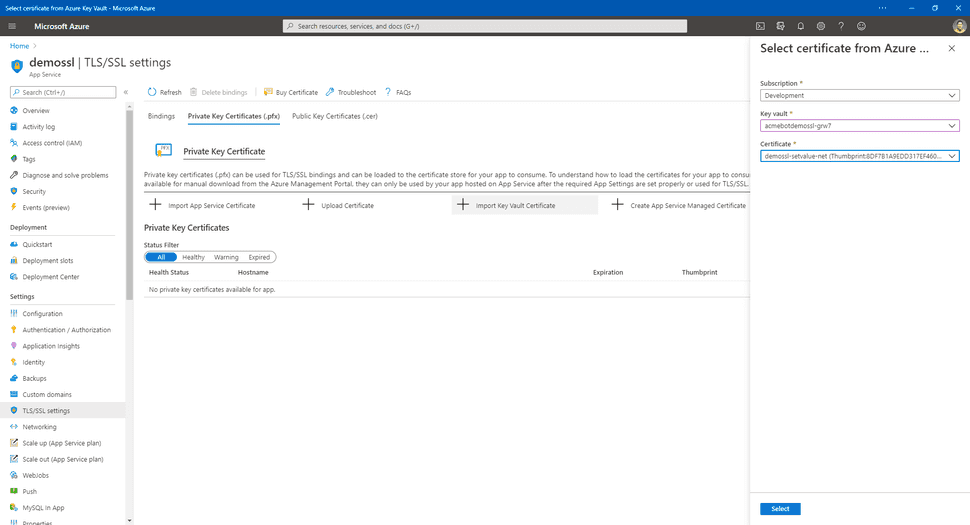
Task: Open Quickstart under Deployment
Action: [37, 244]
